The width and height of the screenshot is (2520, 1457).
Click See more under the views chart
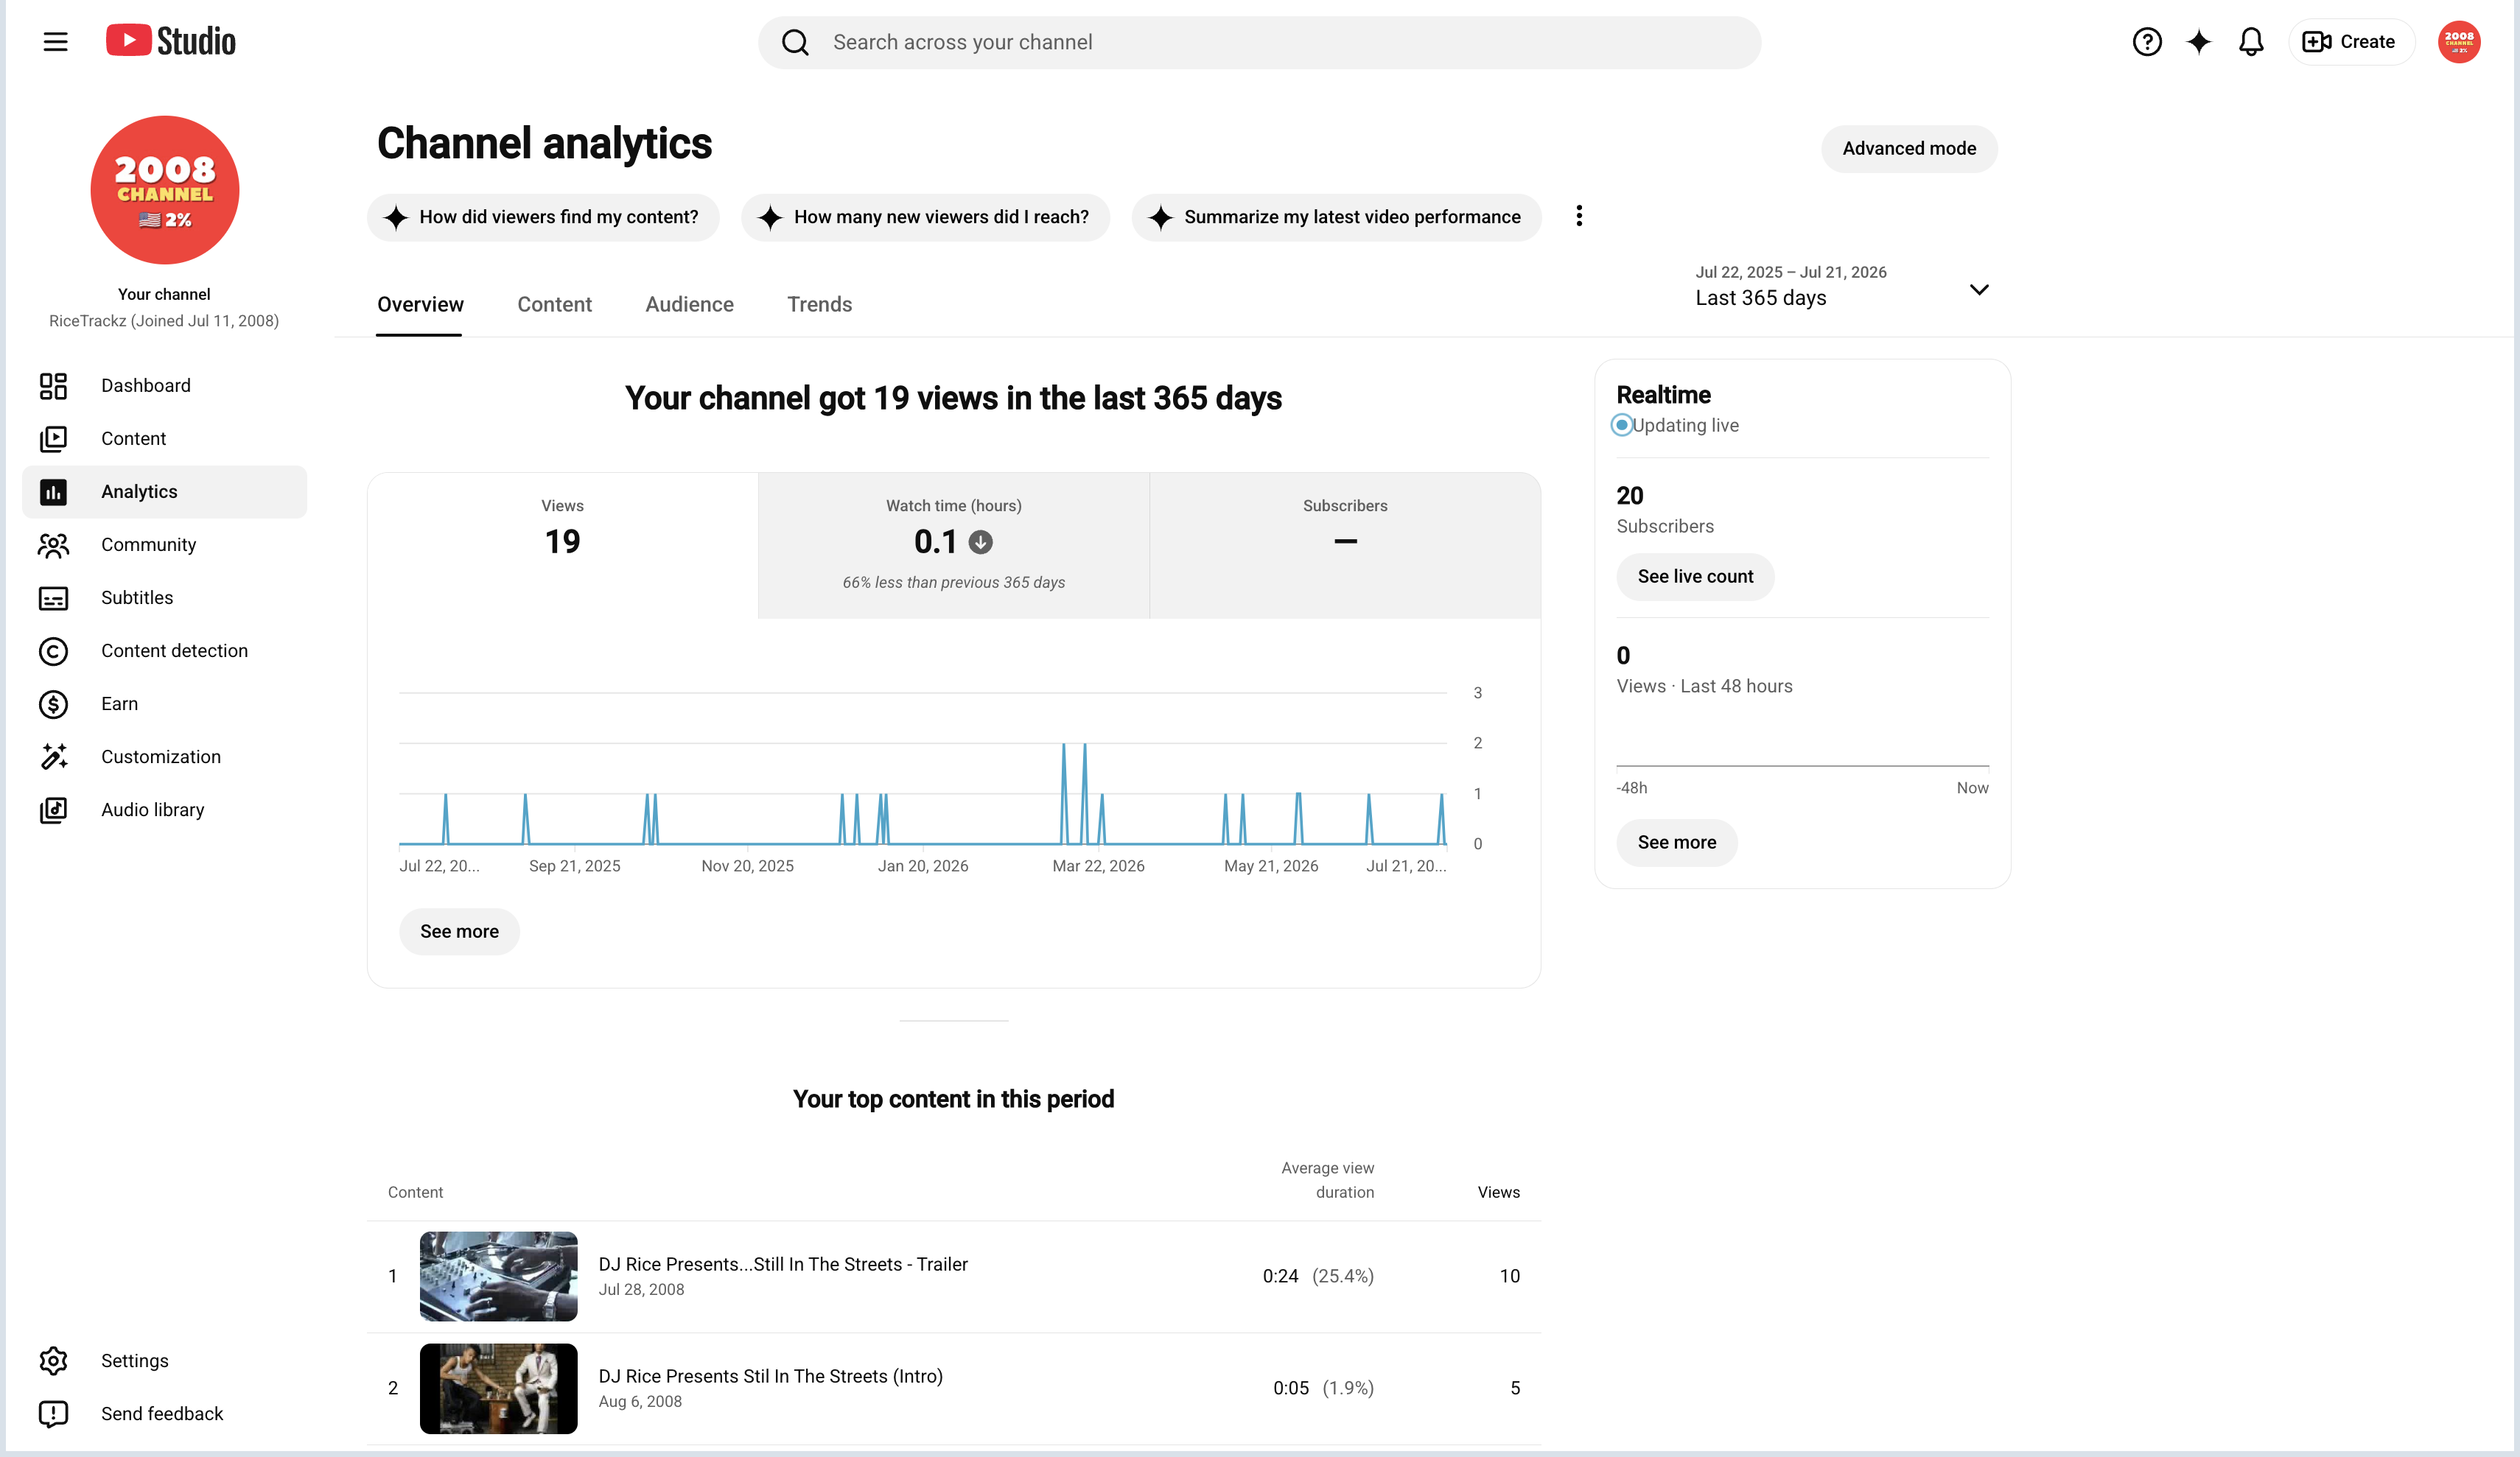tap(459, 932)
